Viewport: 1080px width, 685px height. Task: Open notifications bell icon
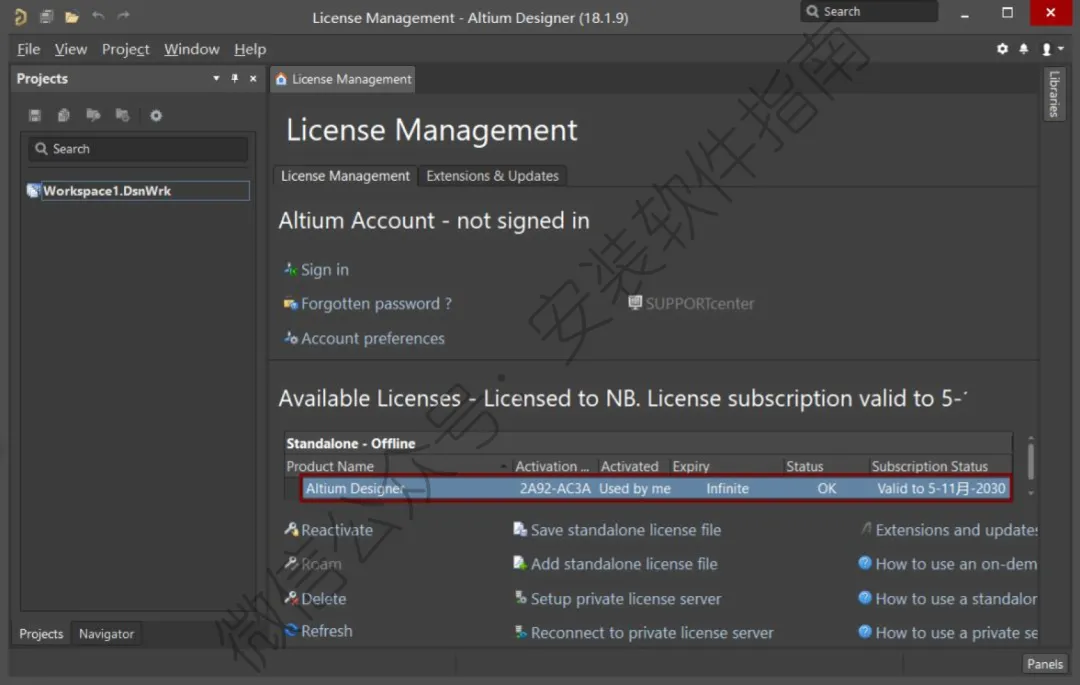click(1024, 49)
